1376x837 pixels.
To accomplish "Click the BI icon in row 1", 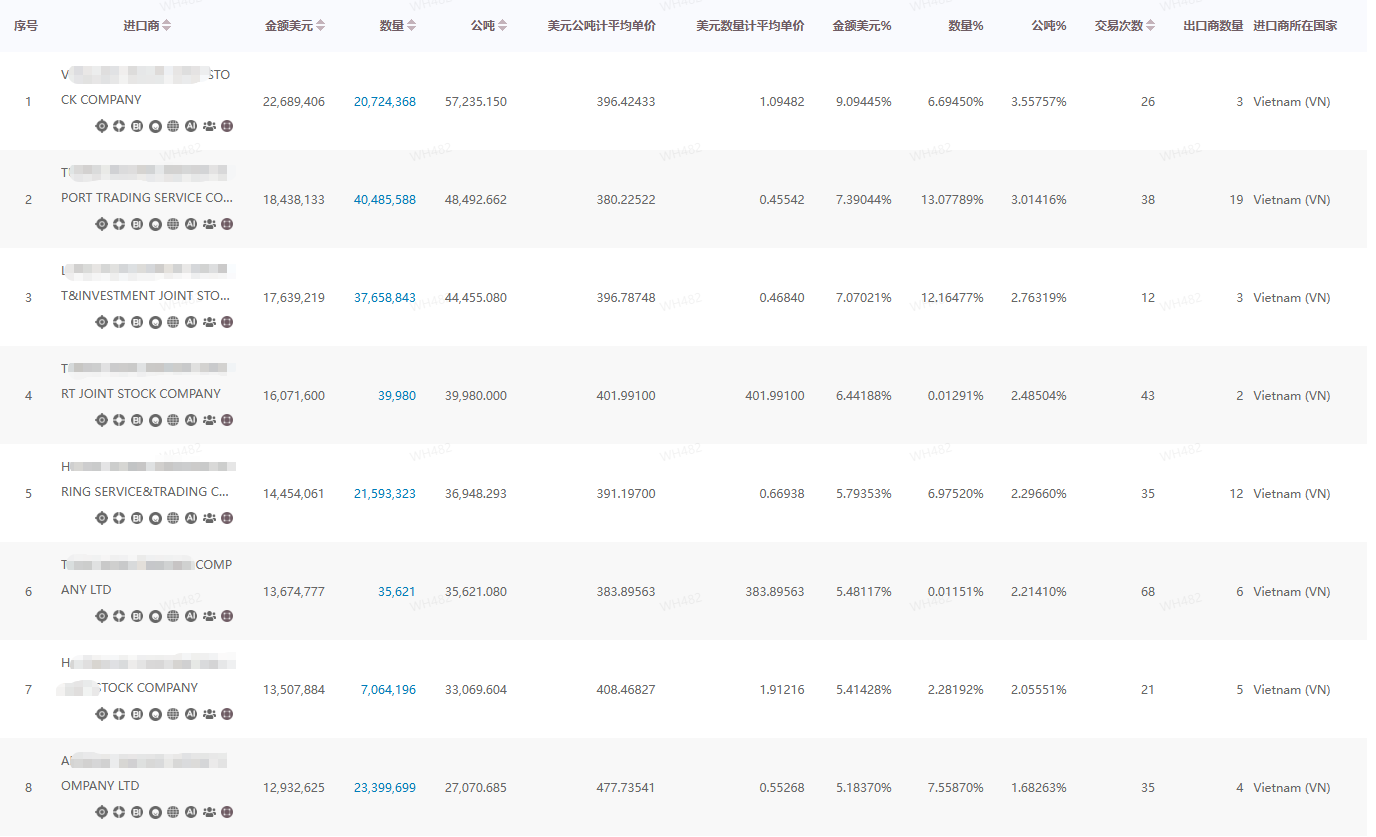I will [x=137, y=126].
